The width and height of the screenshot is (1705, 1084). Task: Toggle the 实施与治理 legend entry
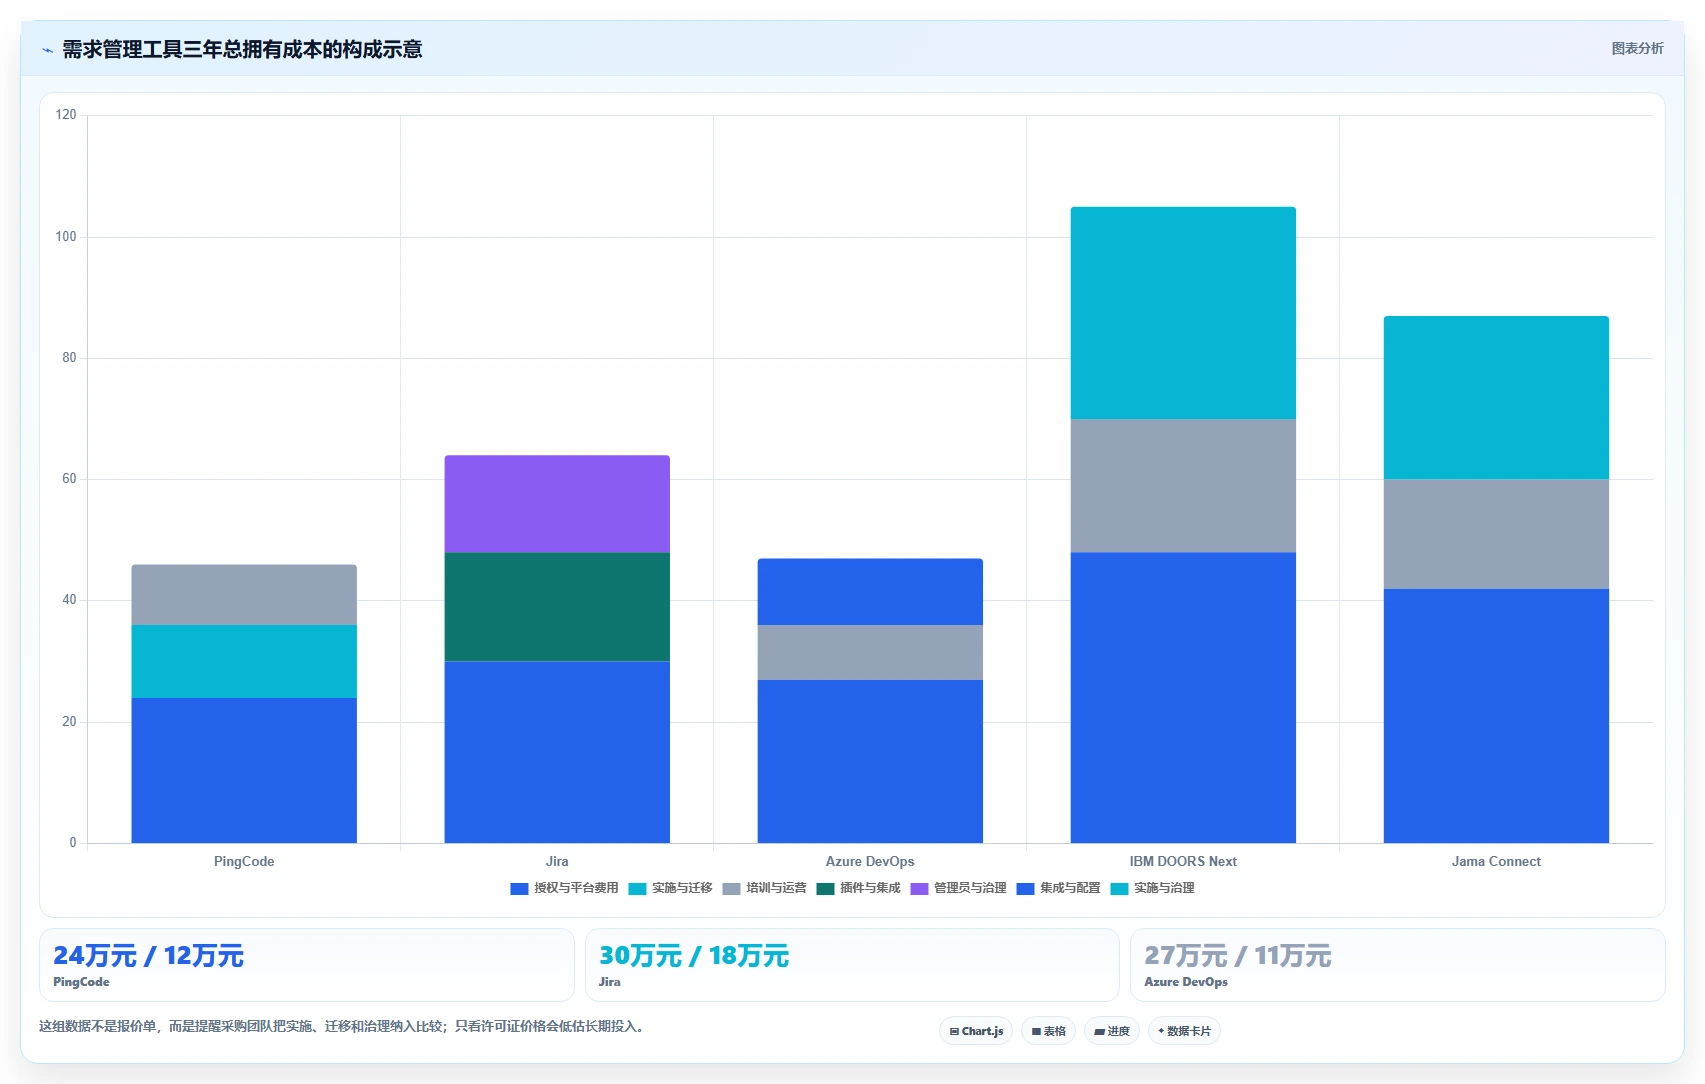(1152, 888)
